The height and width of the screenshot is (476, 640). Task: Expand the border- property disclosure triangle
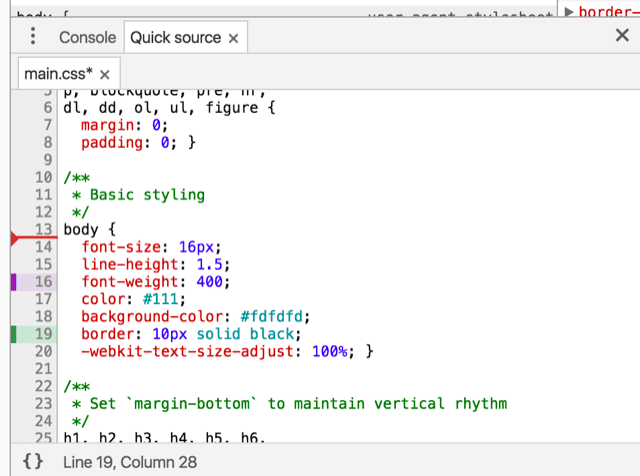pyautogui.click(x=570, y=12)
